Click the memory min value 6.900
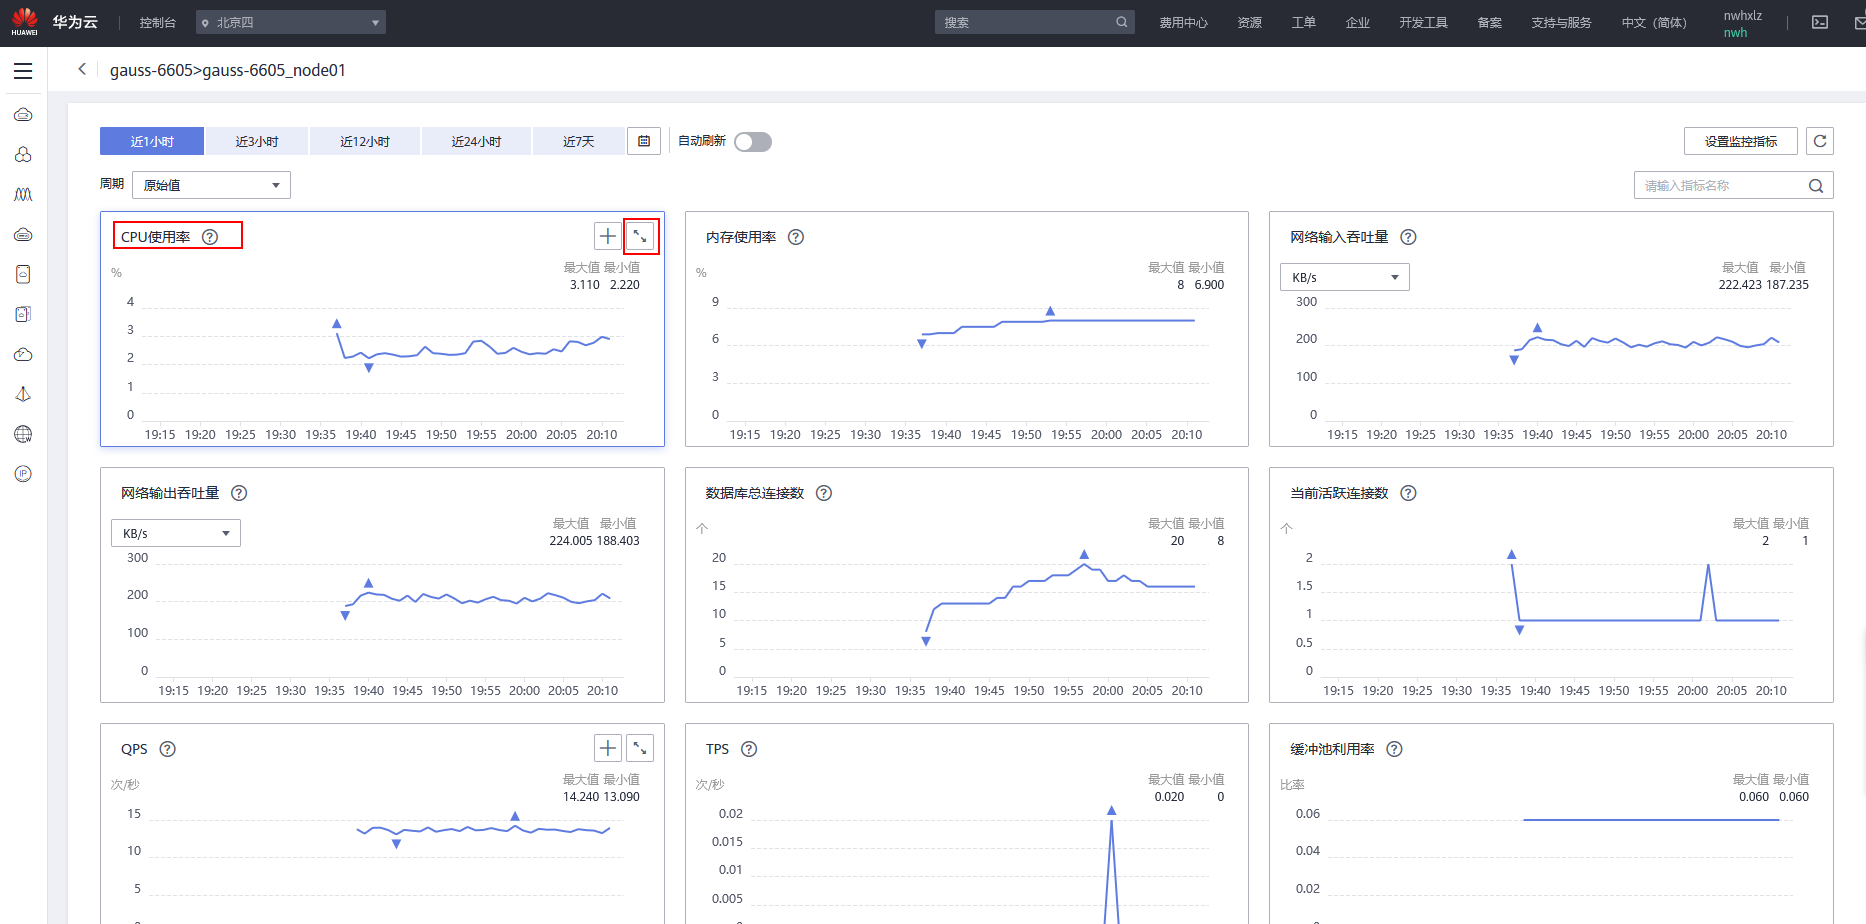This screenshot has height=924, width=1866. (x=1209, y=285)
